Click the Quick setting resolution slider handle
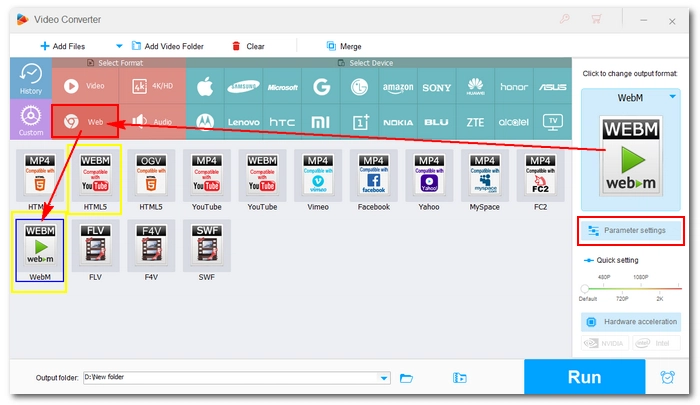Screen dimensions: 700x405 (x=584, y=288)
